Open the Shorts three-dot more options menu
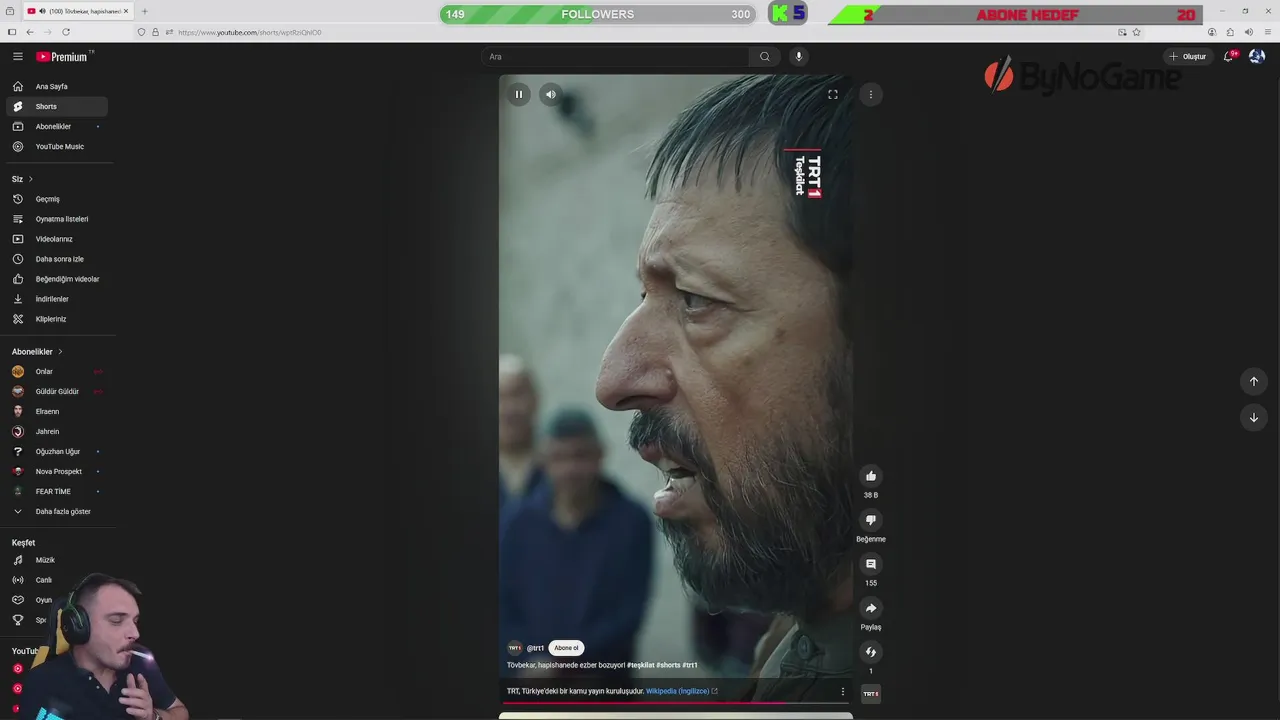This screenshot has width=1280, height=720. click(871, 94)
